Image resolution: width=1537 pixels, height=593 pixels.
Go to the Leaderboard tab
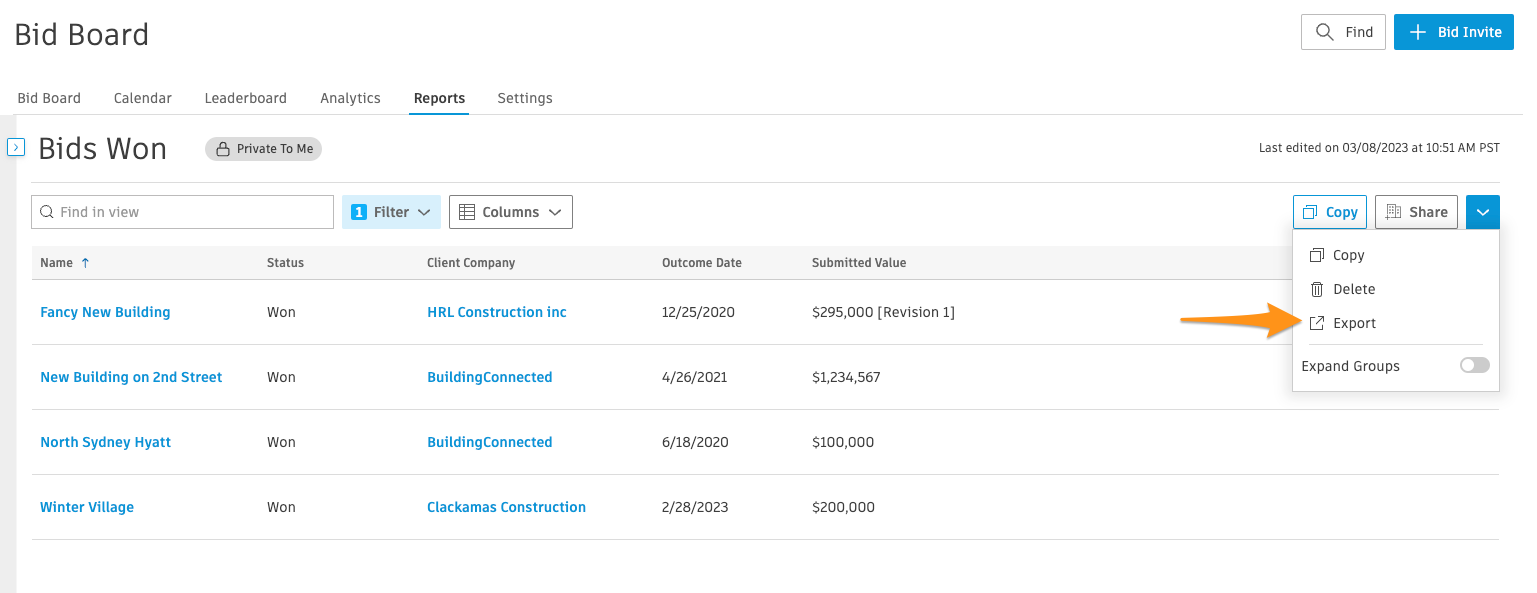[x=246, y=98]
